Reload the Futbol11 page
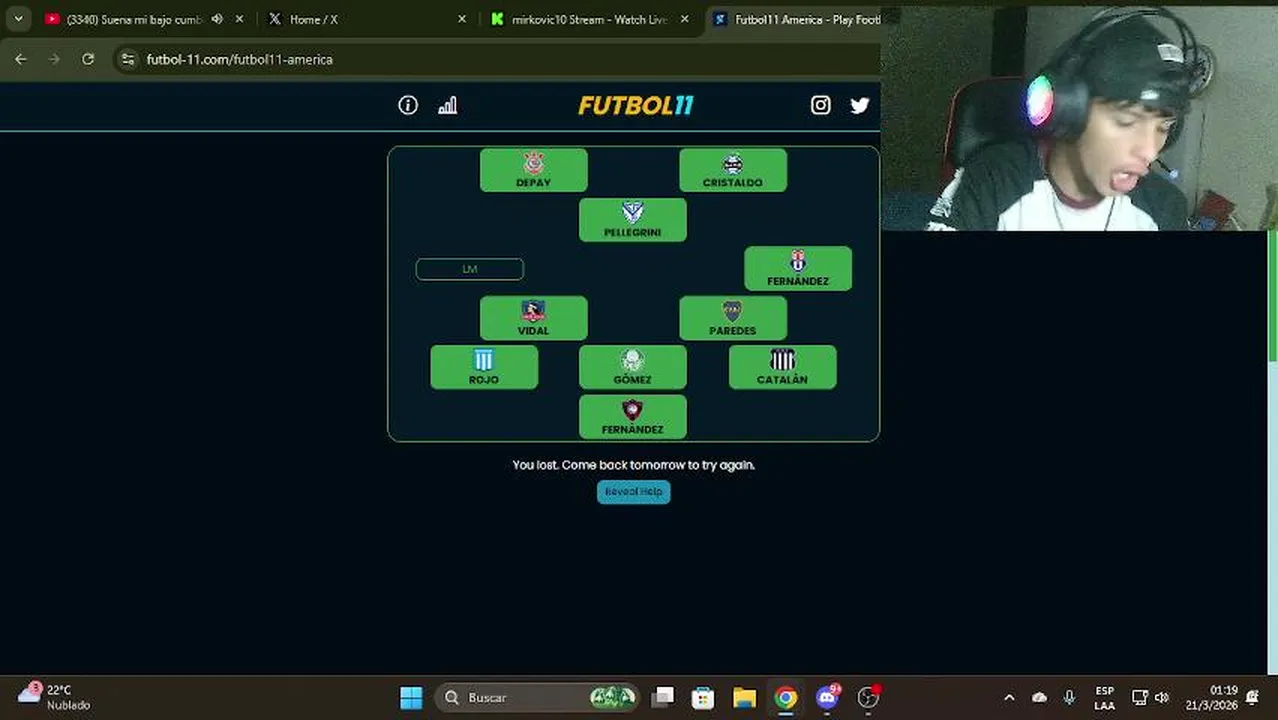The height and width of the screenshot is (720, 1278). click(88, 59)
